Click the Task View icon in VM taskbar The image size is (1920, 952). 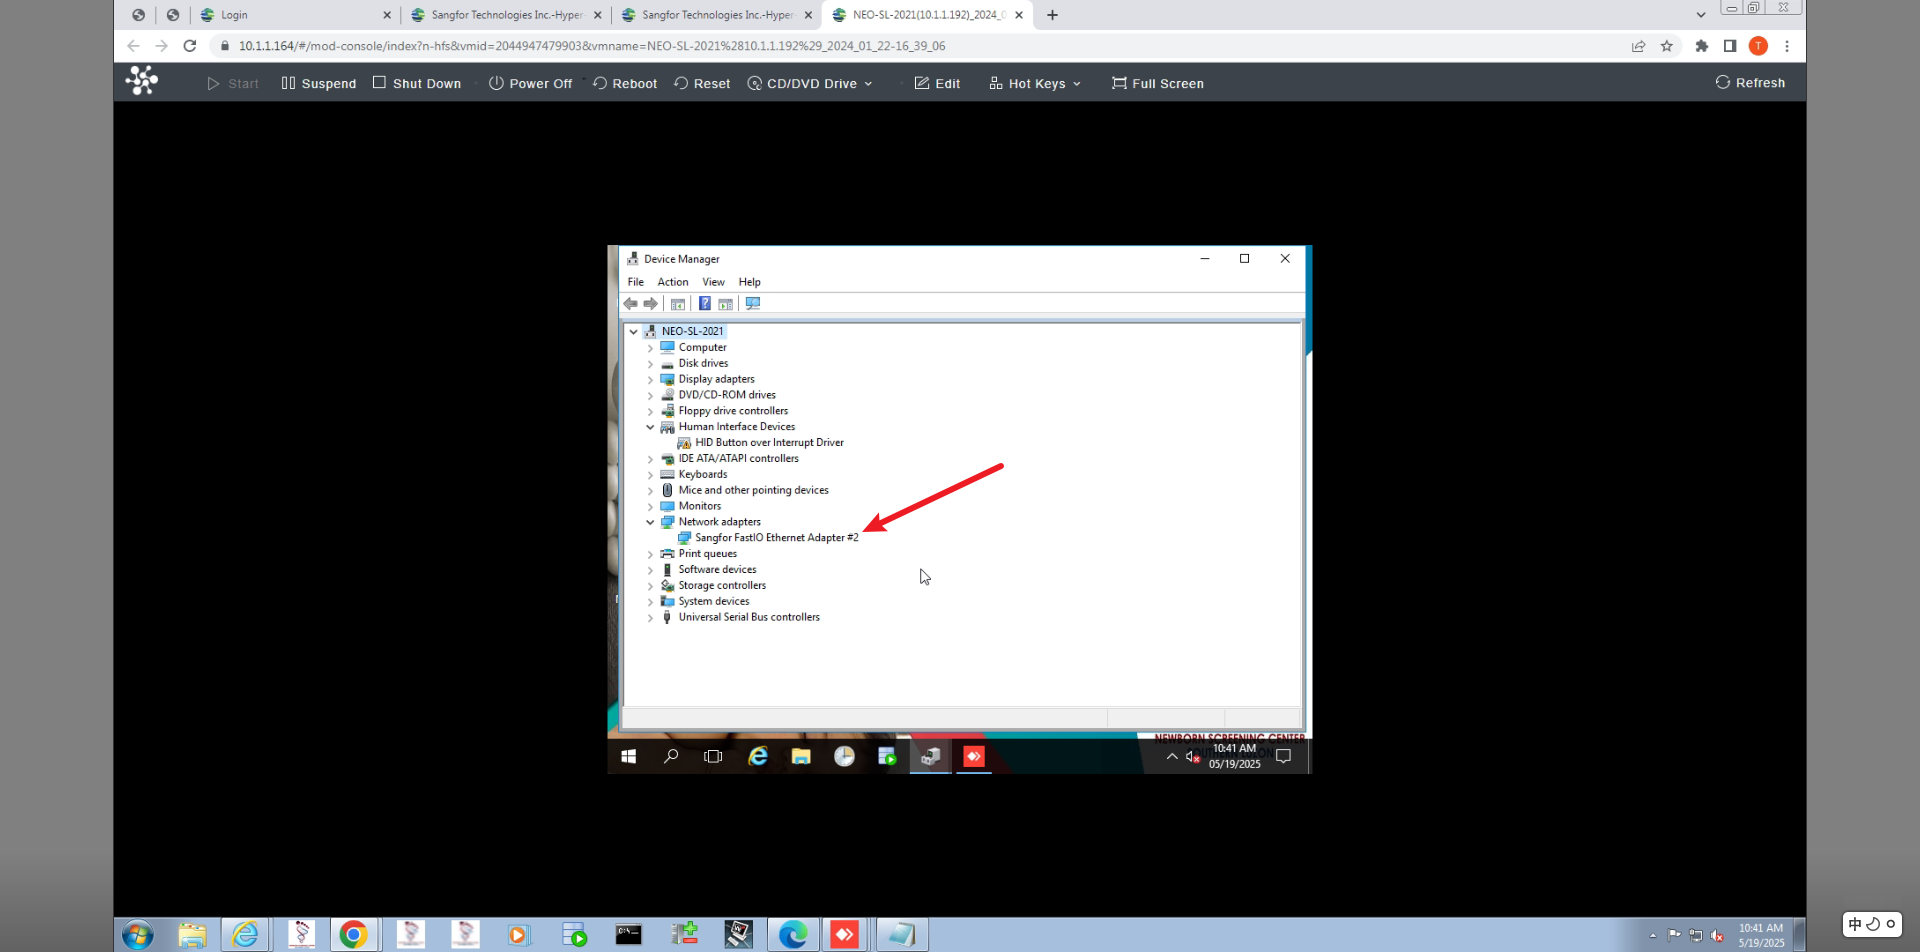pos(713,757)
